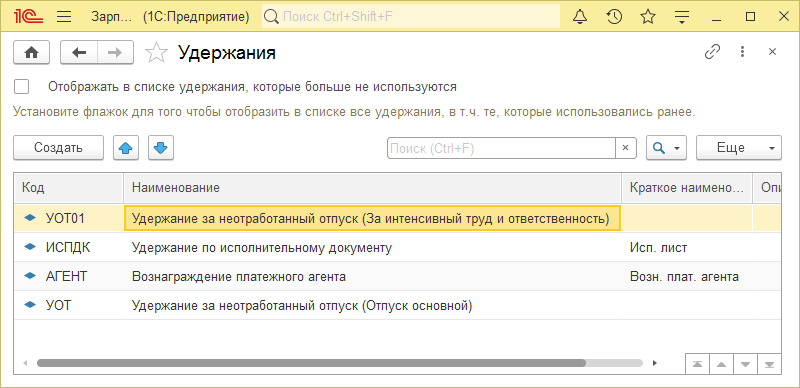The height and width of the screenshot is (388, 800).
Task: Toggle showing unused deductions in list
Action: point(22,87)
